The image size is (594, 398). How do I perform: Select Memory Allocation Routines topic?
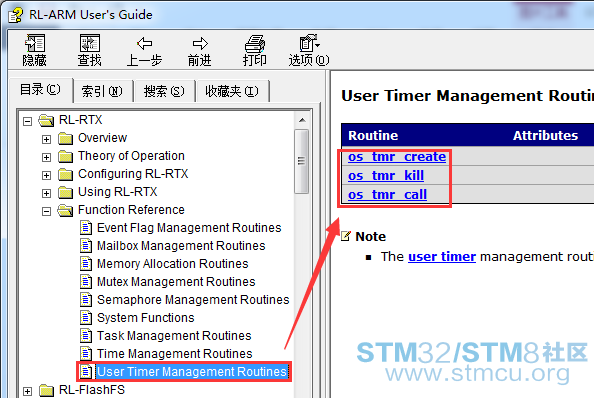coord(172,264)
